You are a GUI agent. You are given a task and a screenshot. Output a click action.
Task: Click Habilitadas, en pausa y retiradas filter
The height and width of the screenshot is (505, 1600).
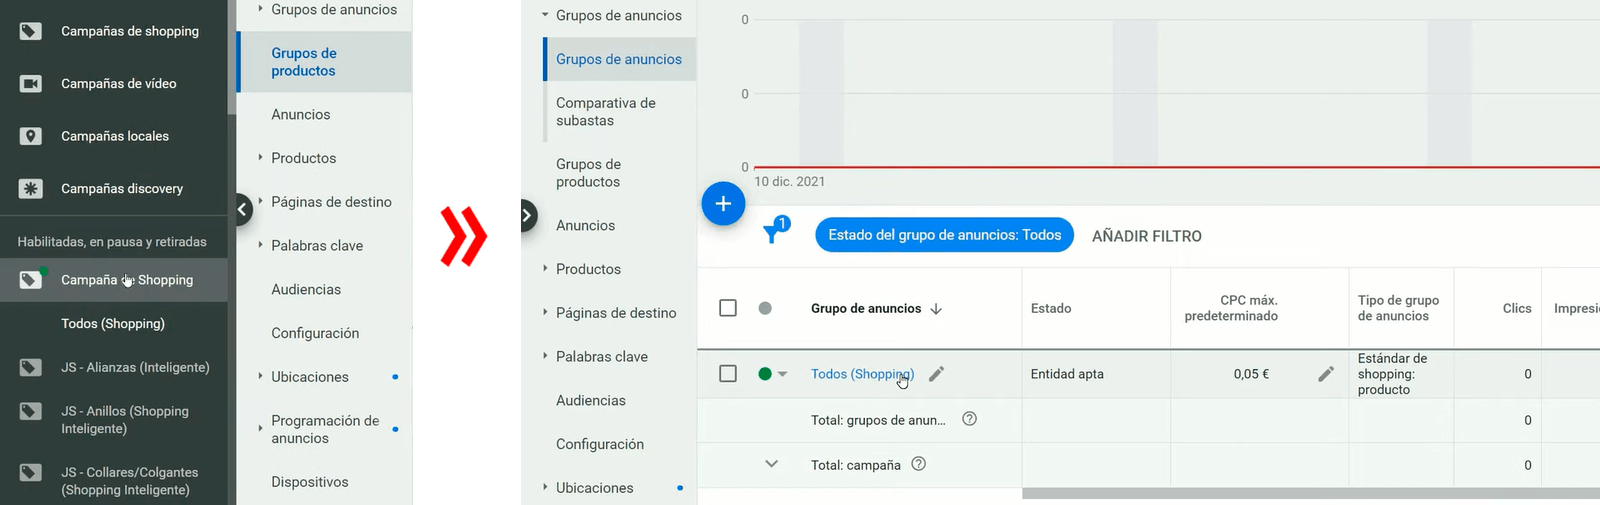coord(112,242)
